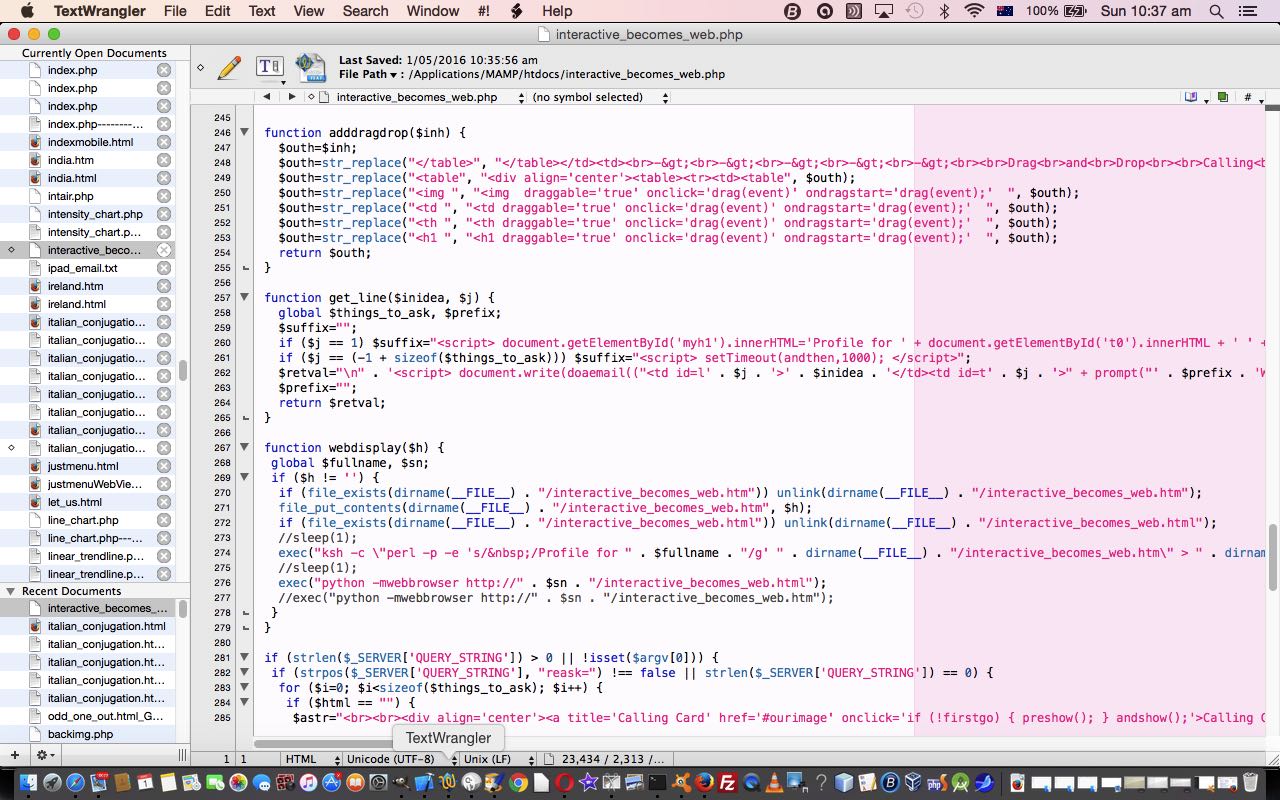Open the Text Options toolbar icon
This screenshot has height=800, width=1280.
pyautogui.click(x=270, y=67)
